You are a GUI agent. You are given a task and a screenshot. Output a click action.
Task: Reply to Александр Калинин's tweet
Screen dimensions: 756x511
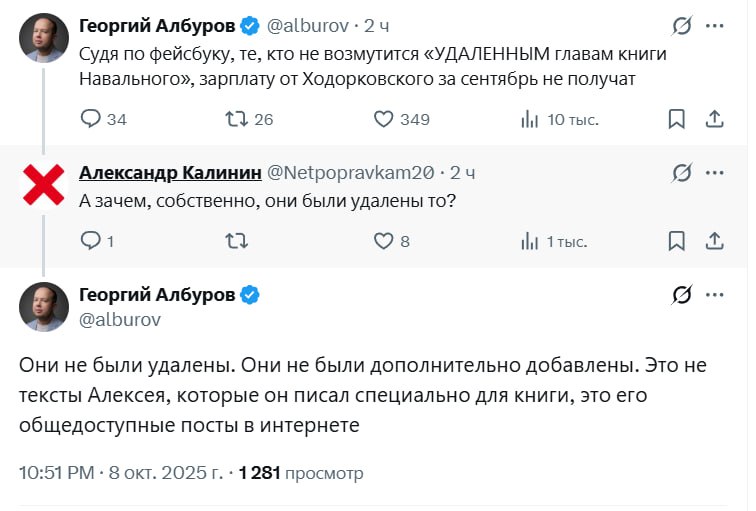91,241
